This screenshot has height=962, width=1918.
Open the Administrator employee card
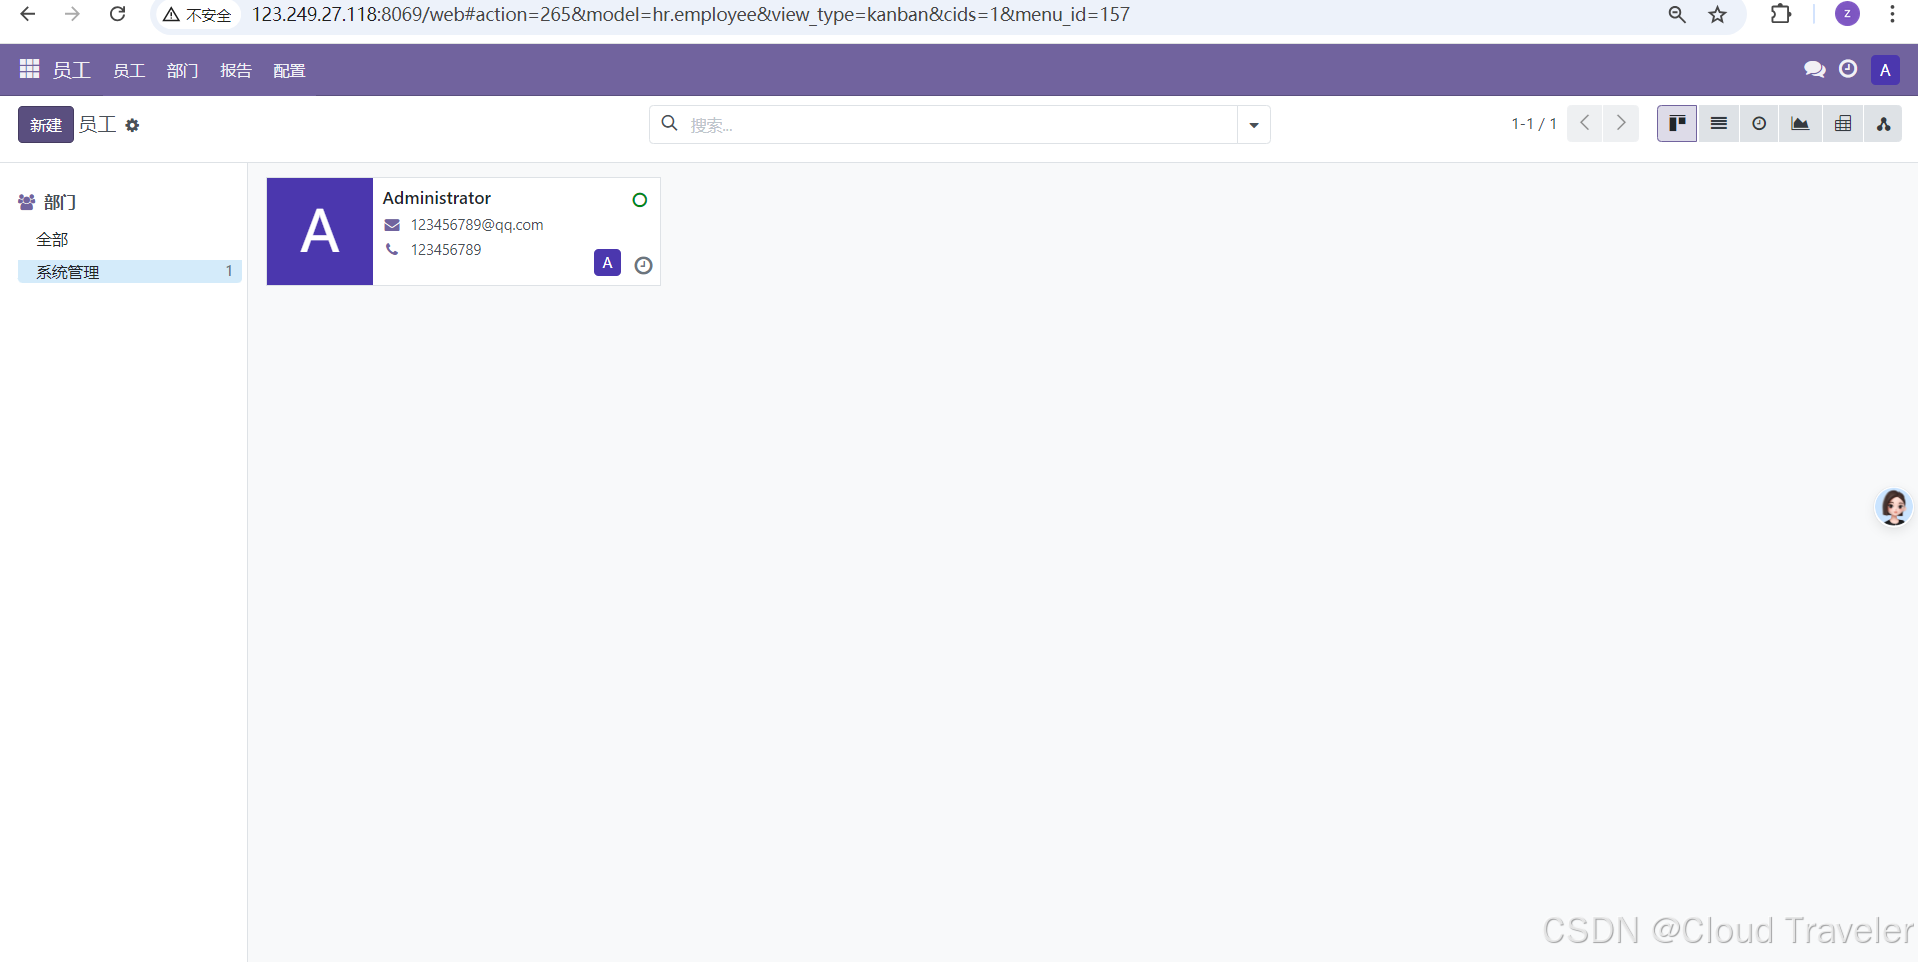tap(463, 231)
